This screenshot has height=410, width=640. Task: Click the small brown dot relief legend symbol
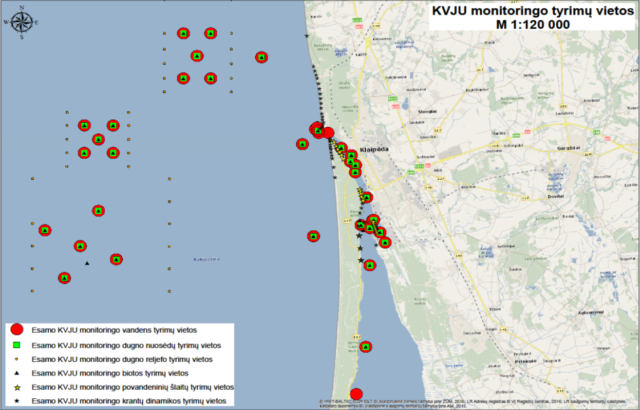[x=16, y=359]
